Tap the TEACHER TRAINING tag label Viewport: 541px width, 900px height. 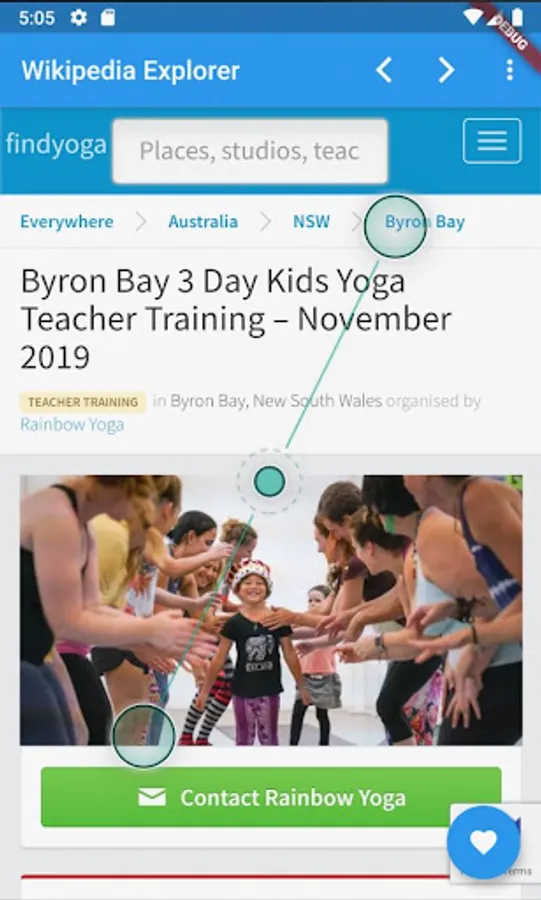tap(83, 402)
